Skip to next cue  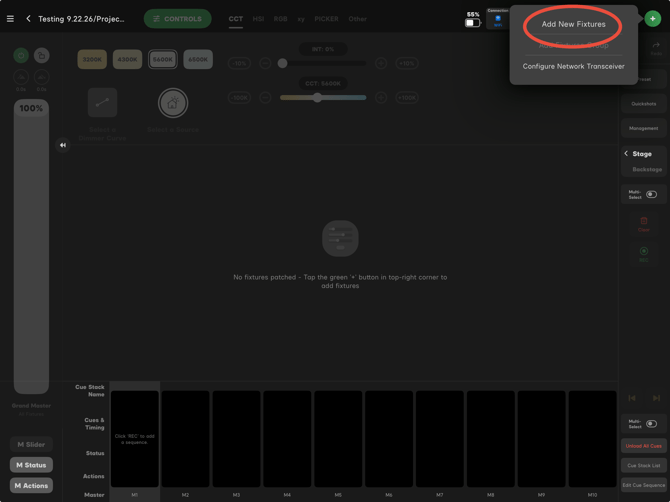click(x=656, y=398)
